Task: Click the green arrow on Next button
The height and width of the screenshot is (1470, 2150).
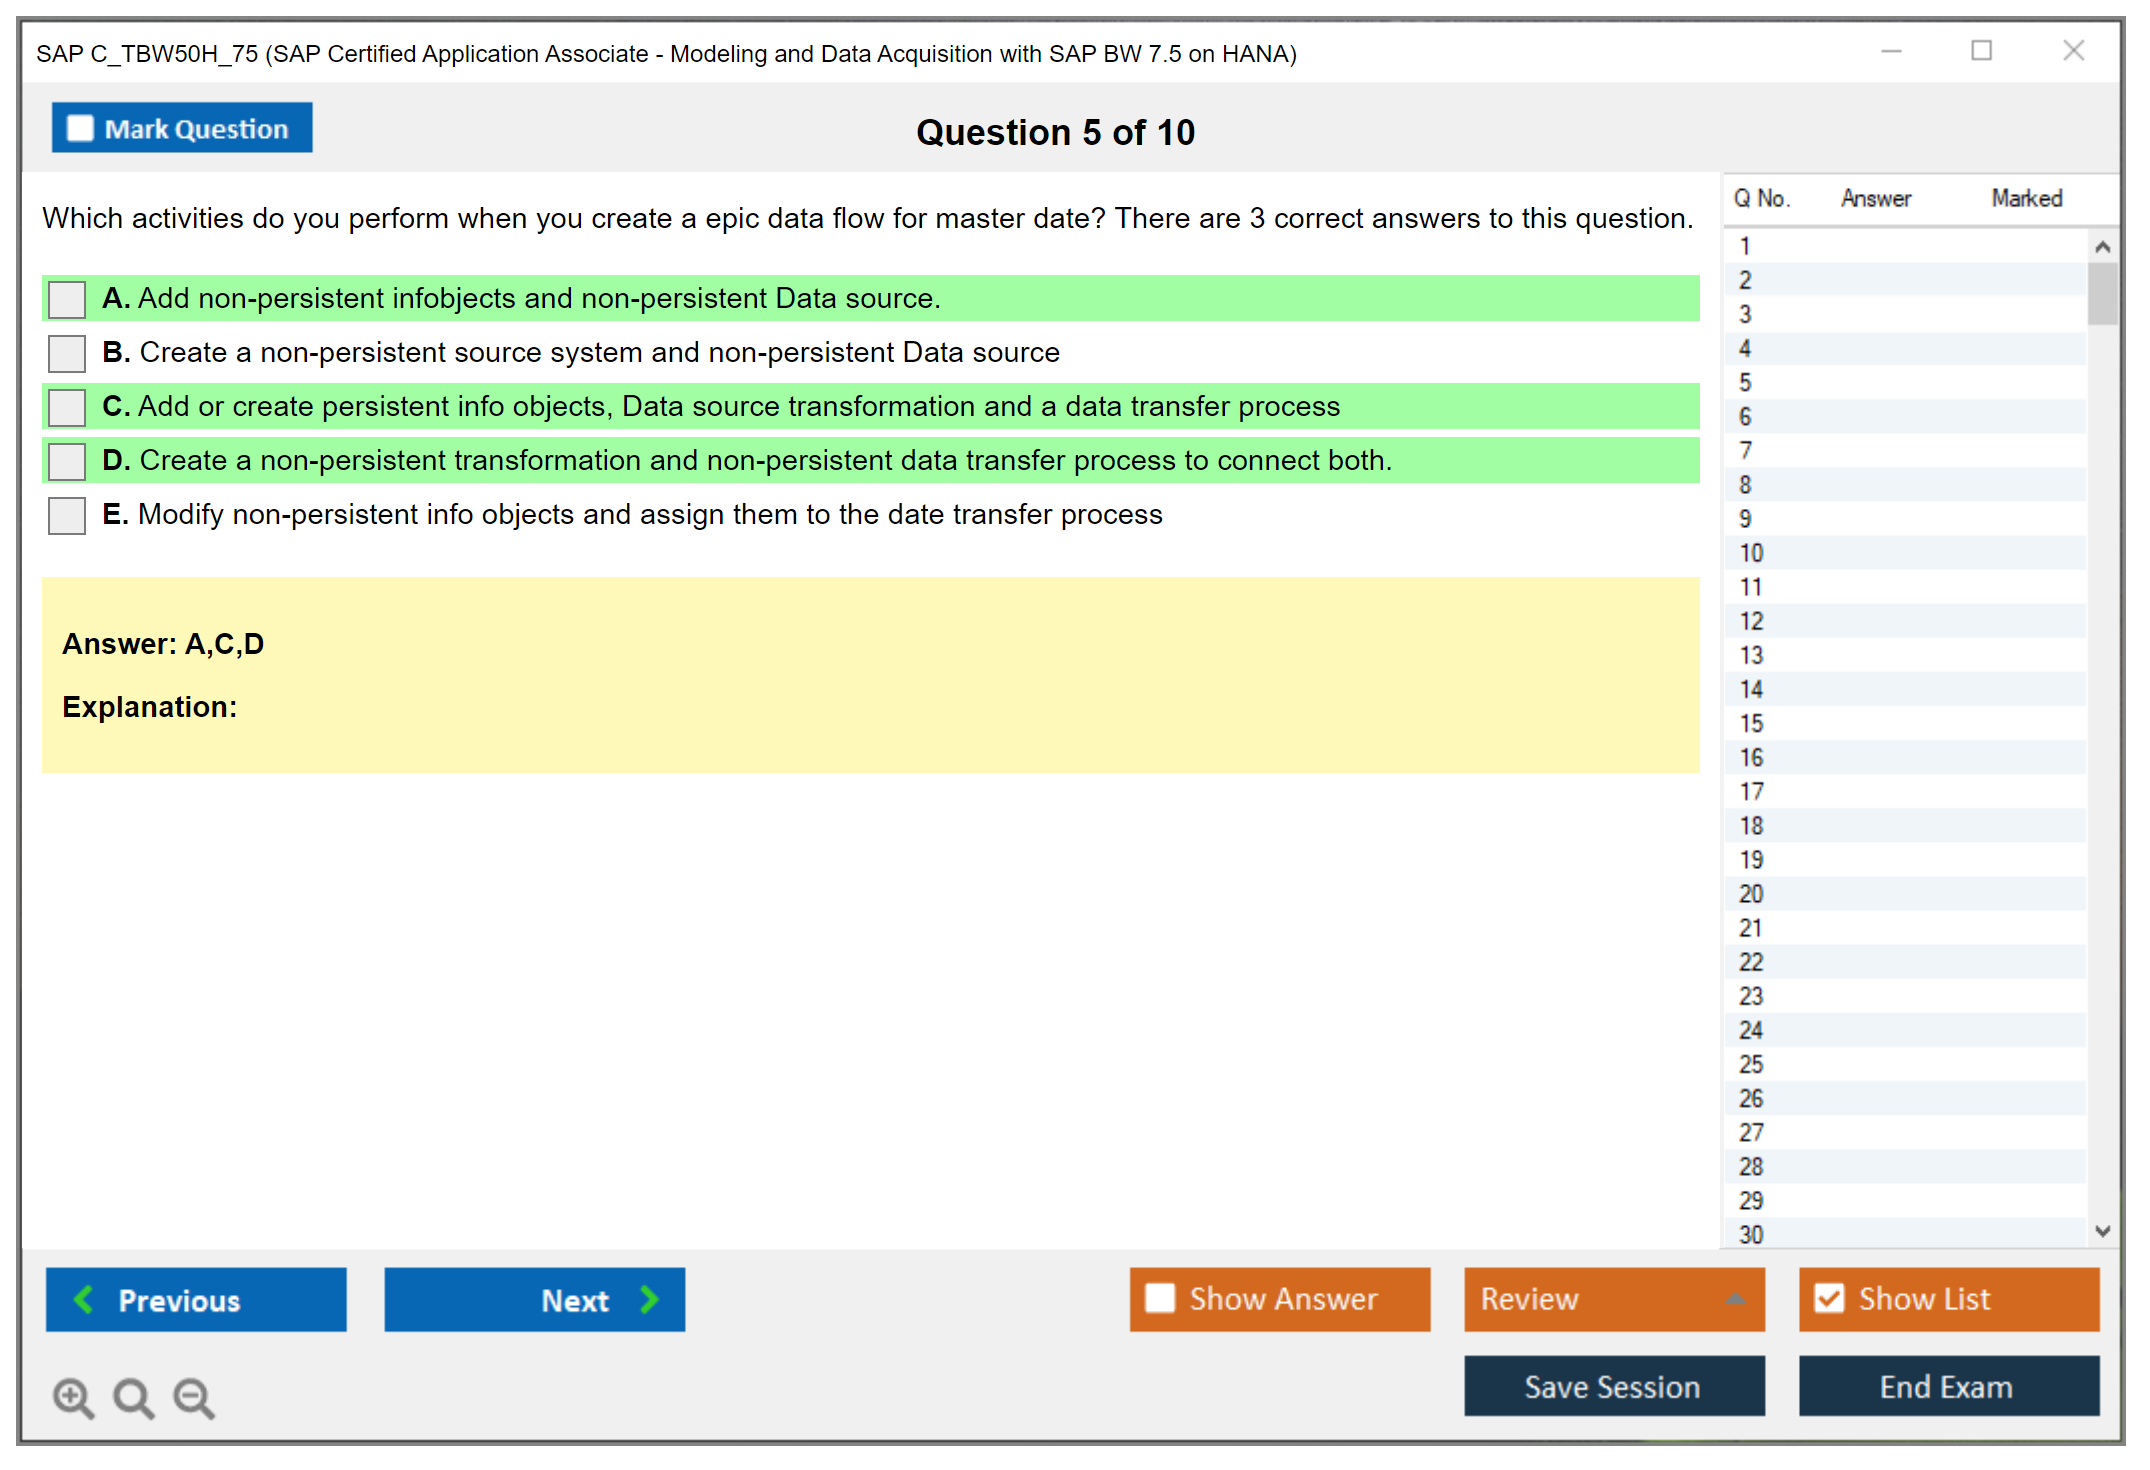Action: click(649, 1299)
